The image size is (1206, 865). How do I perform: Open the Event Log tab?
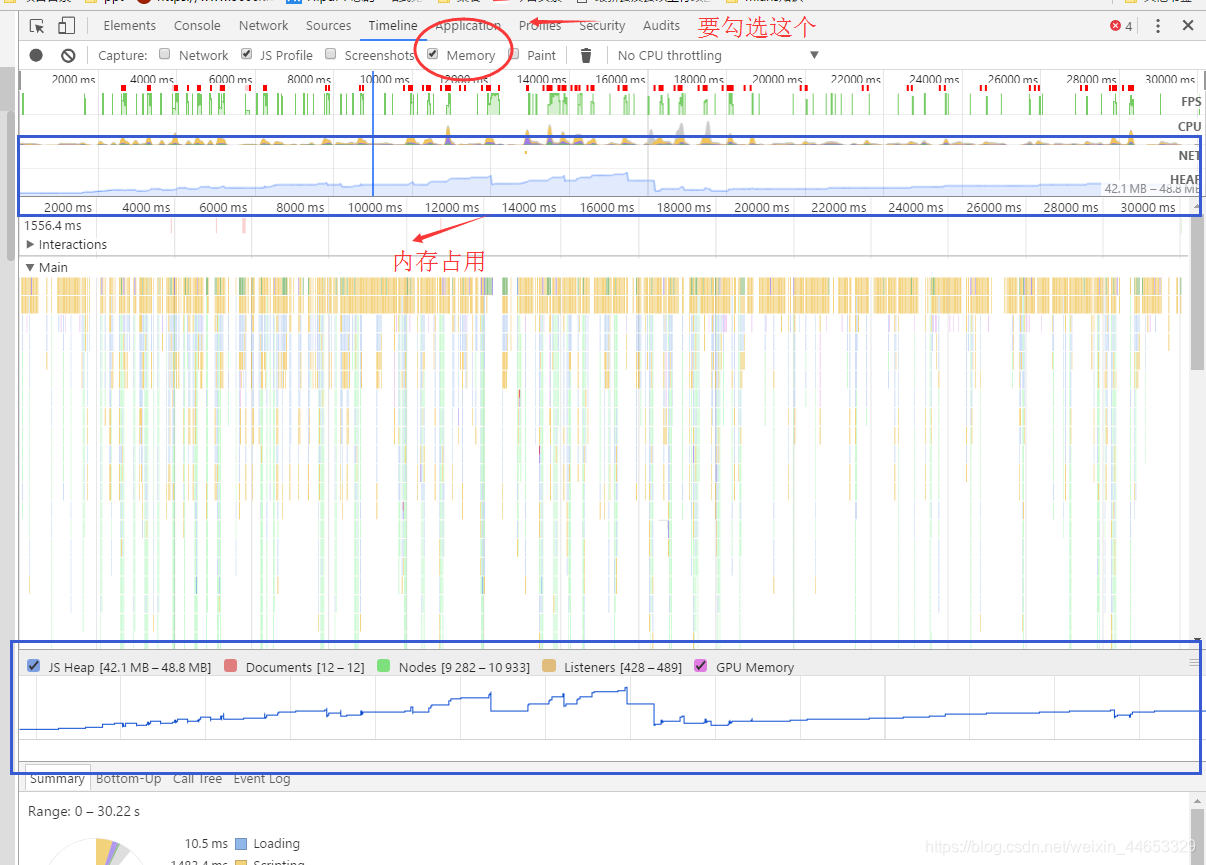click(x=262, y=779)
